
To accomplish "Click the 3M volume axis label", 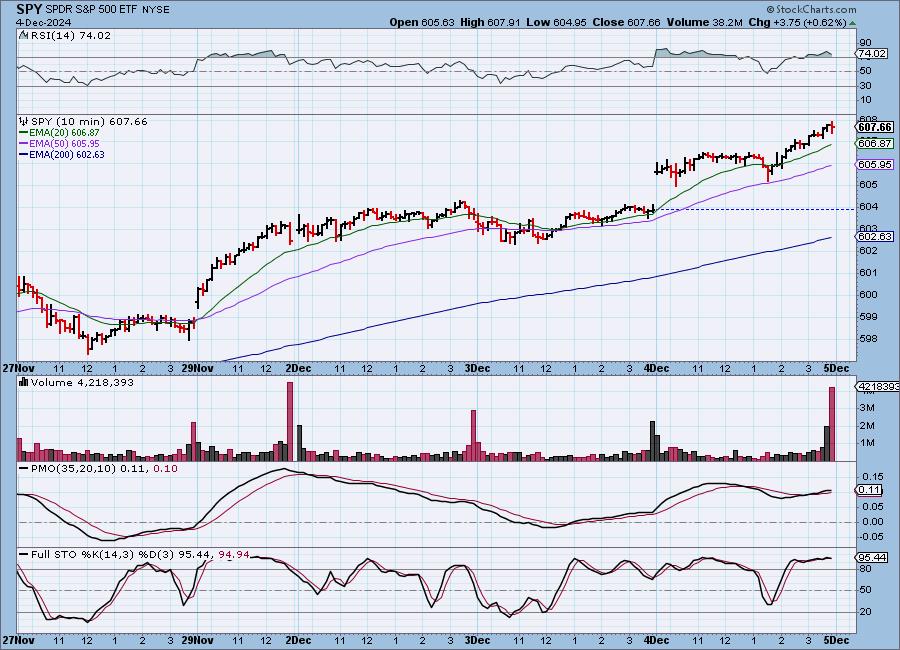I will (867, 408).
